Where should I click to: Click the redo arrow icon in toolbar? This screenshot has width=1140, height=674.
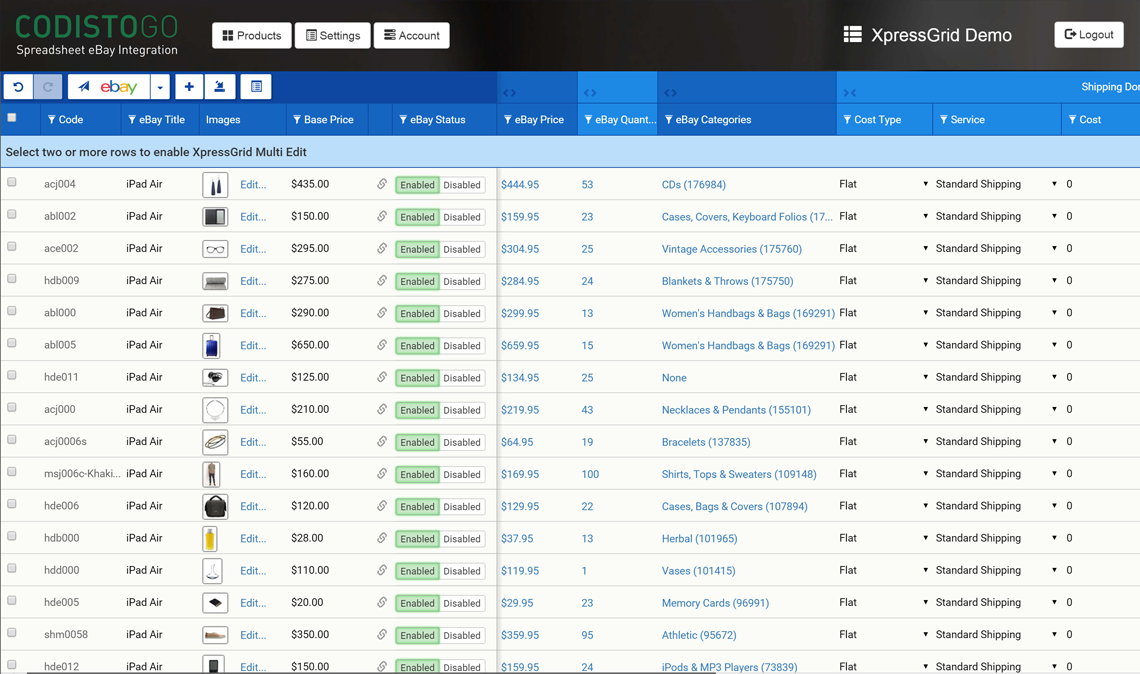click(x=47, y=87)
